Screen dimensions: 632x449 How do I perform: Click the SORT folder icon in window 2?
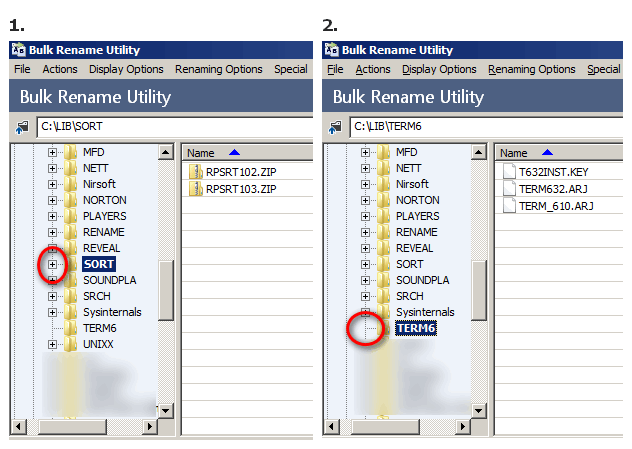tap(384, 264)
